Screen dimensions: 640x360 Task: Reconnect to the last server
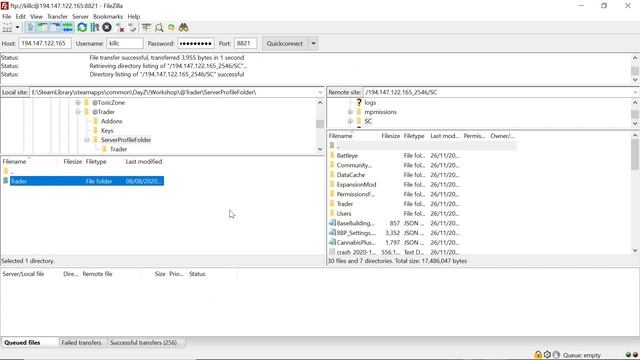pos(132,27)
